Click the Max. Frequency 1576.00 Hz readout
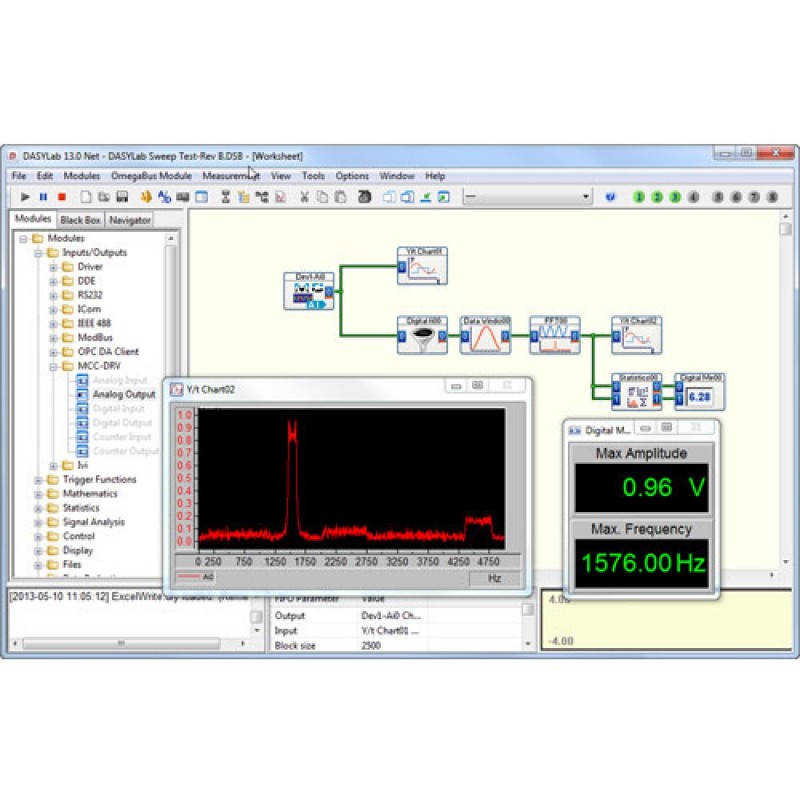 click(642, 563)
